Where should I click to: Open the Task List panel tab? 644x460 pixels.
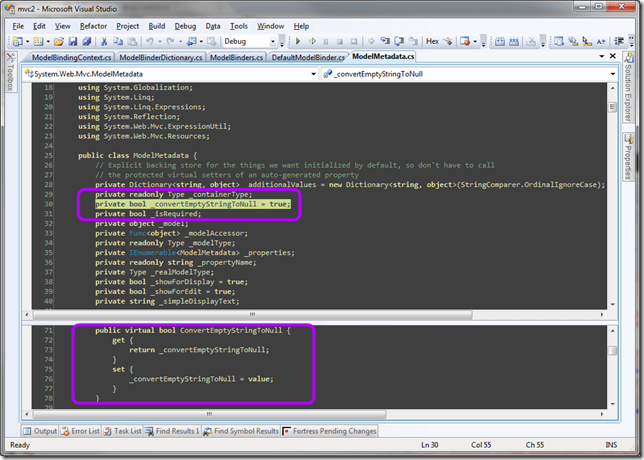(x=122, y=431)
